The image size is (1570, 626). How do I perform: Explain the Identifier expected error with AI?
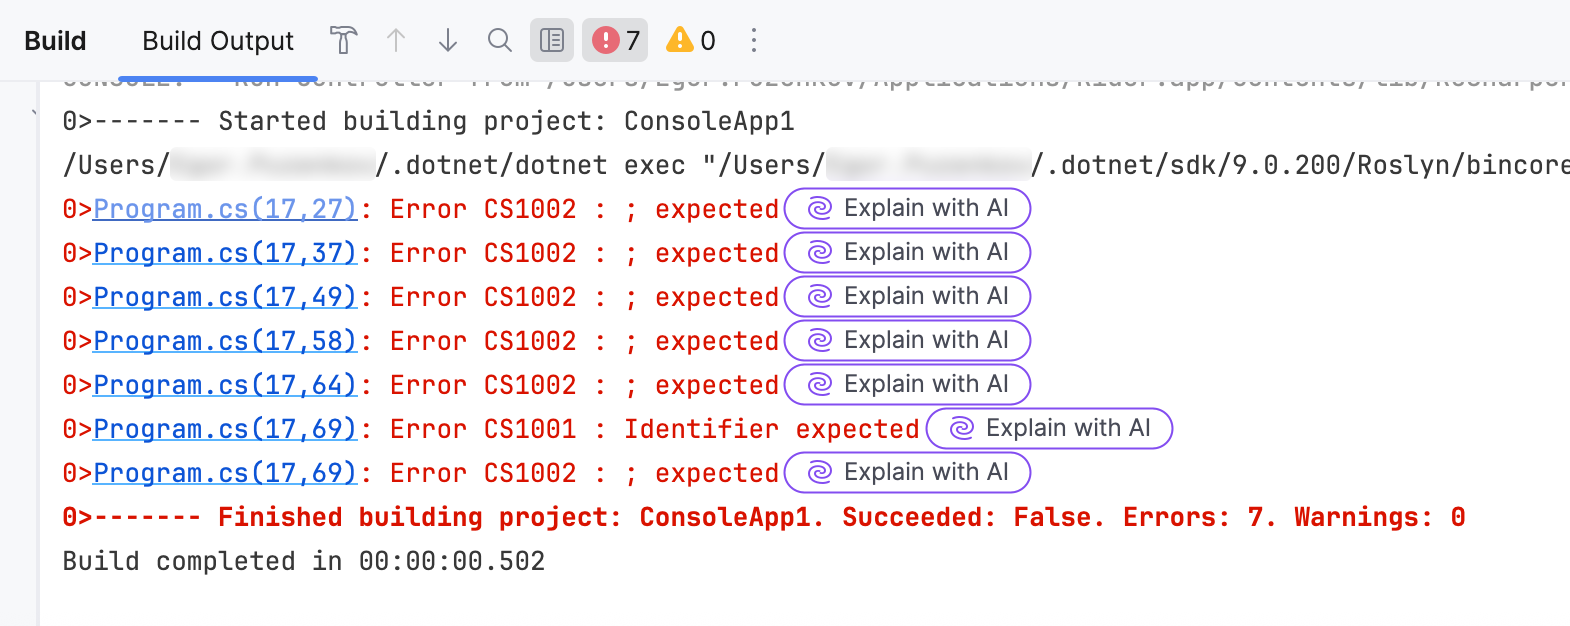1049,429
